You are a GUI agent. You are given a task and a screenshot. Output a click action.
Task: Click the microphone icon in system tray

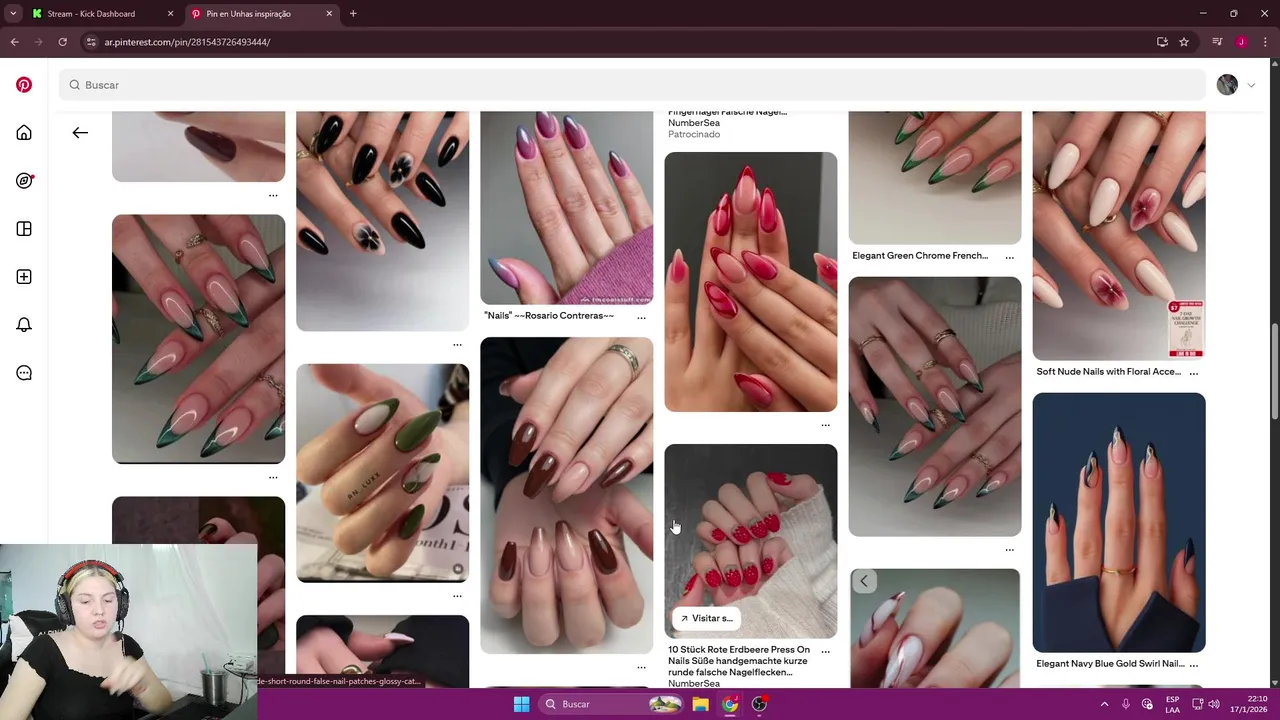(x=1126, y=704)
